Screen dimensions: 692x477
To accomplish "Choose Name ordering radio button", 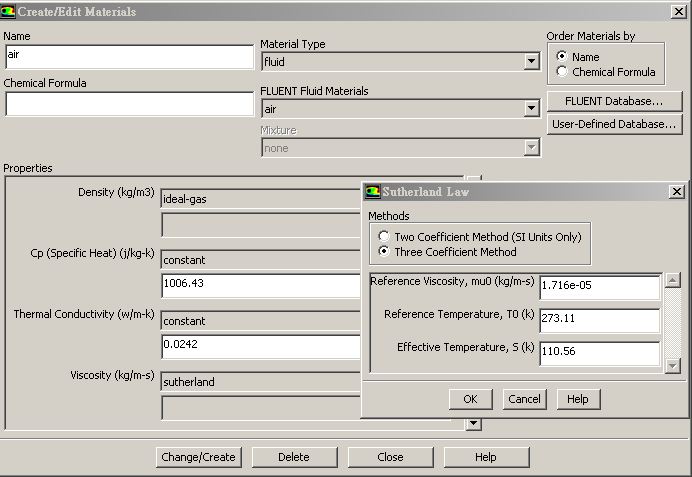I will pyautogui.click(x=562, y=57).
